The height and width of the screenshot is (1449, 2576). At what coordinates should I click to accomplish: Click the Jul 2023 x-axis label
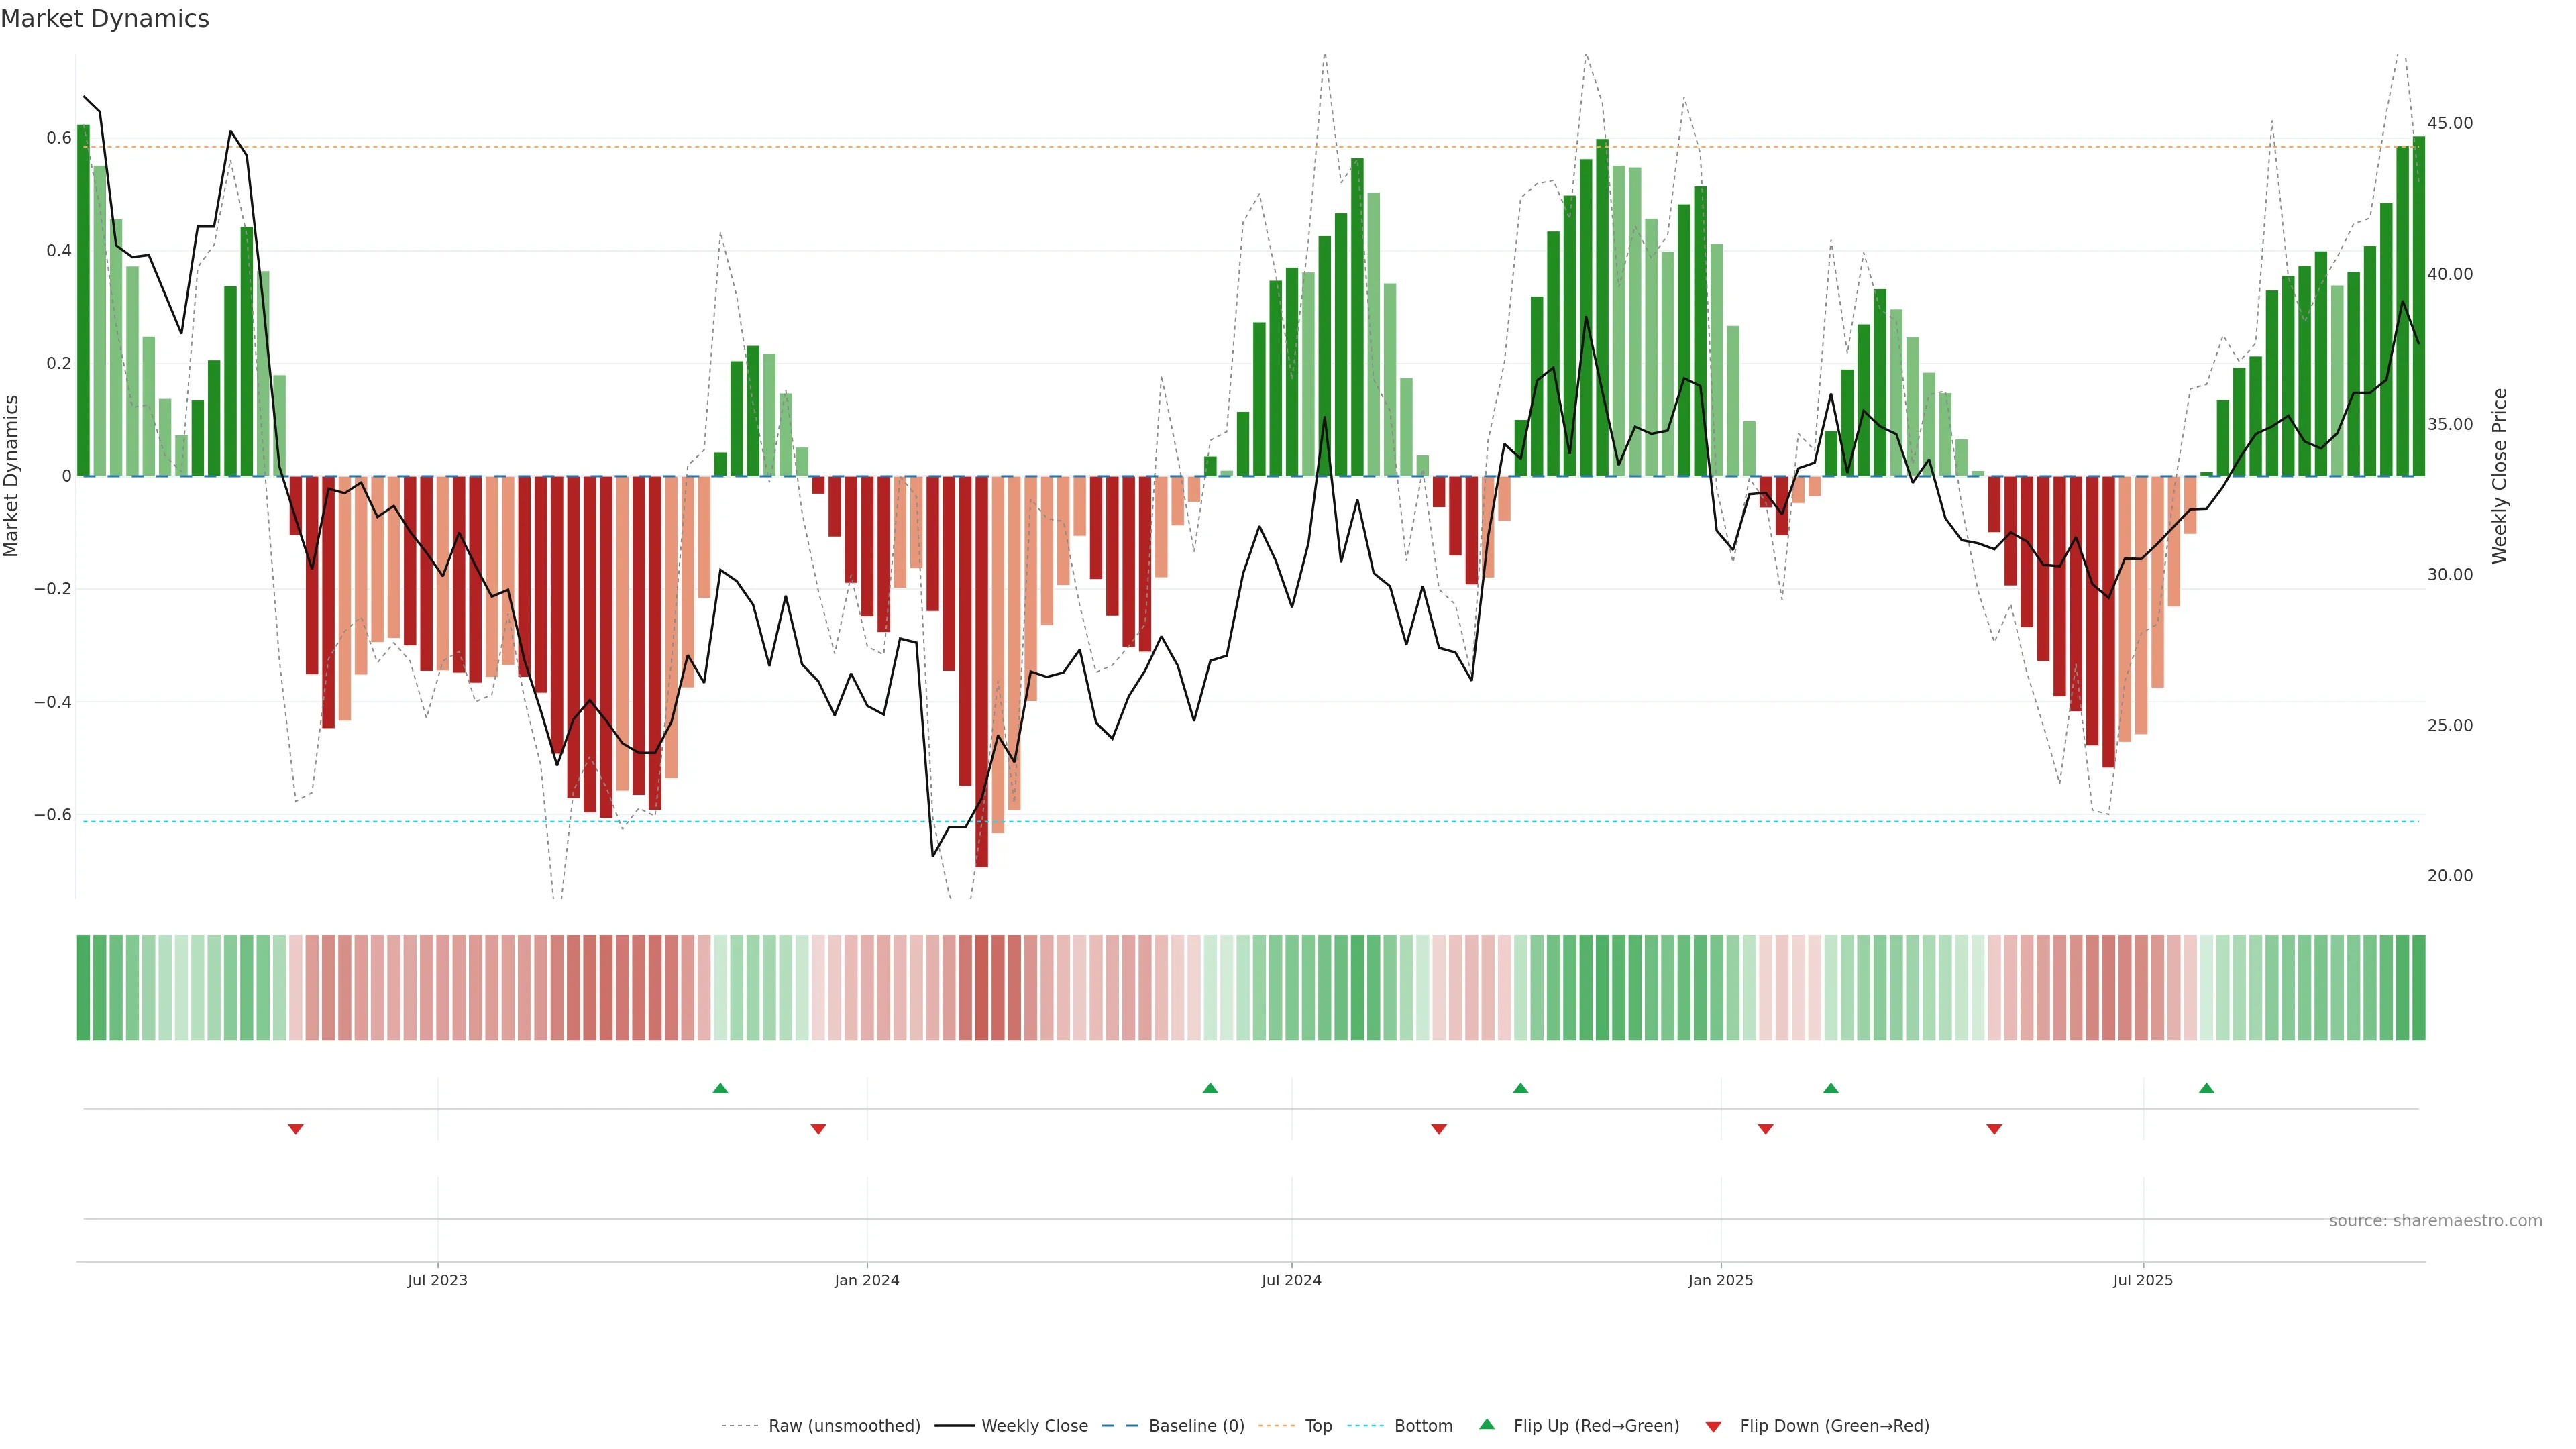pos(437,1280)
